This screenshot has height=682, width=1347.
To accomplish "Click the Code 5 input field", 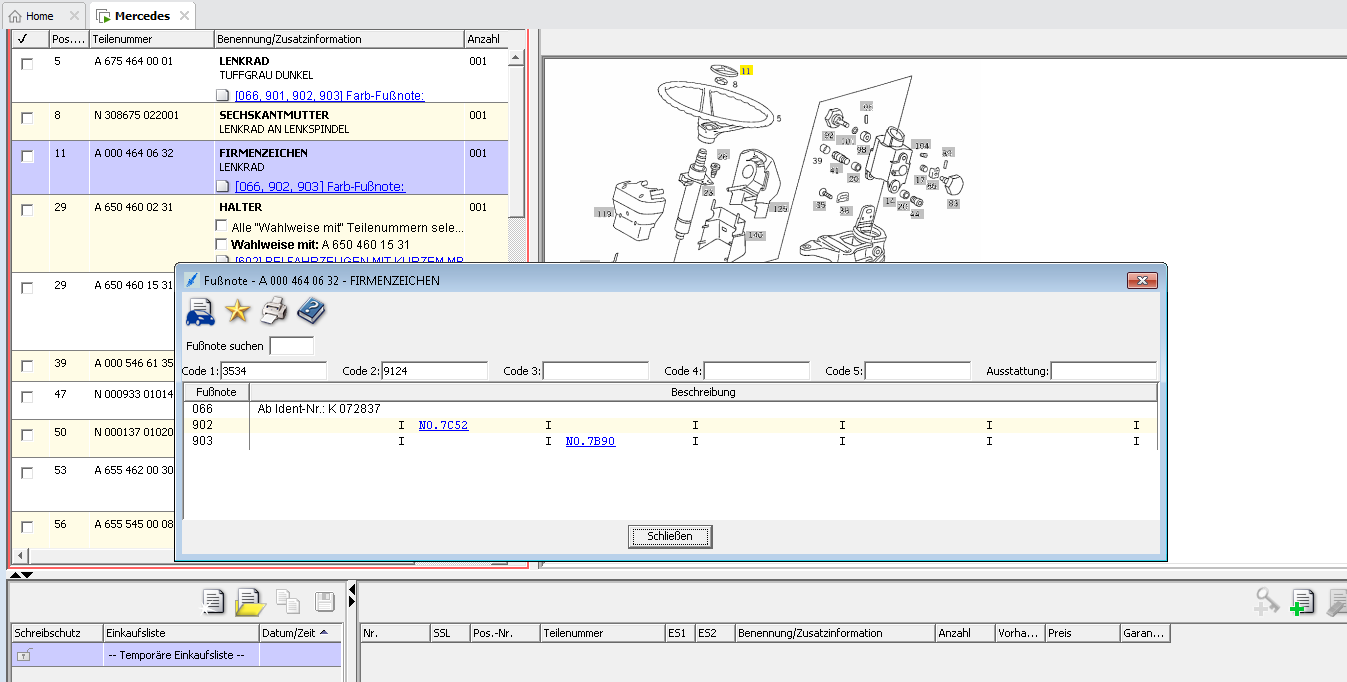I will point(917,371).
